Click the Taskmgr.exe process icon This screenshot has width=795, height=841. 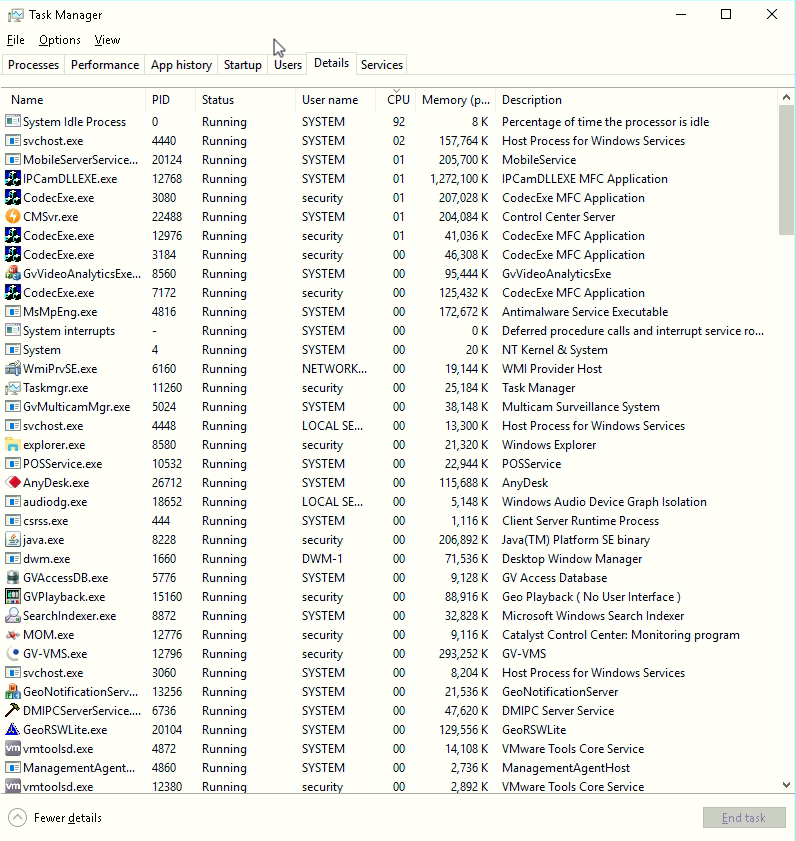pos(13,388)
